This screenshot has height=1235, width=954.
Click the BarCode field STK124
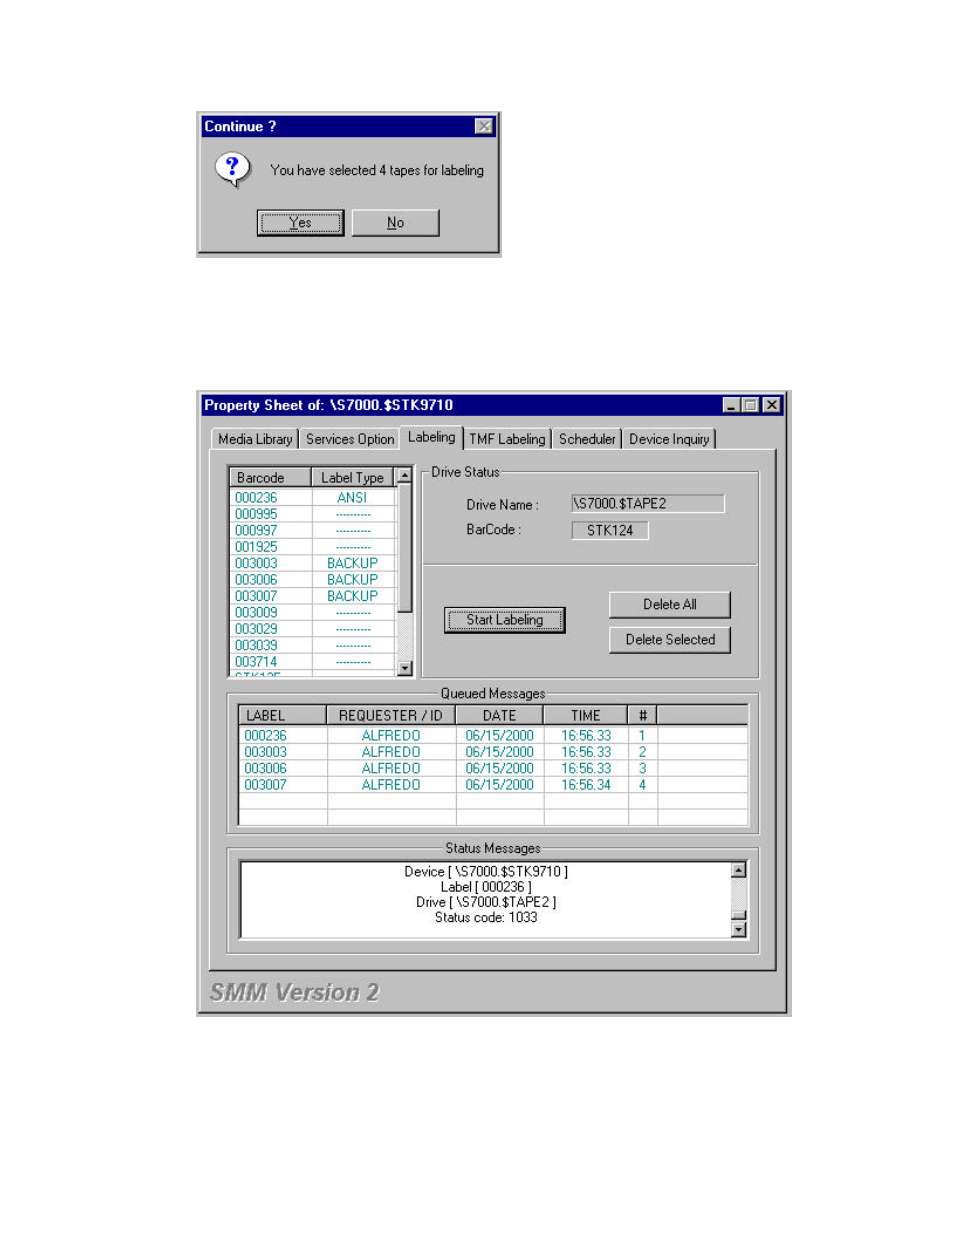[610, 530]
